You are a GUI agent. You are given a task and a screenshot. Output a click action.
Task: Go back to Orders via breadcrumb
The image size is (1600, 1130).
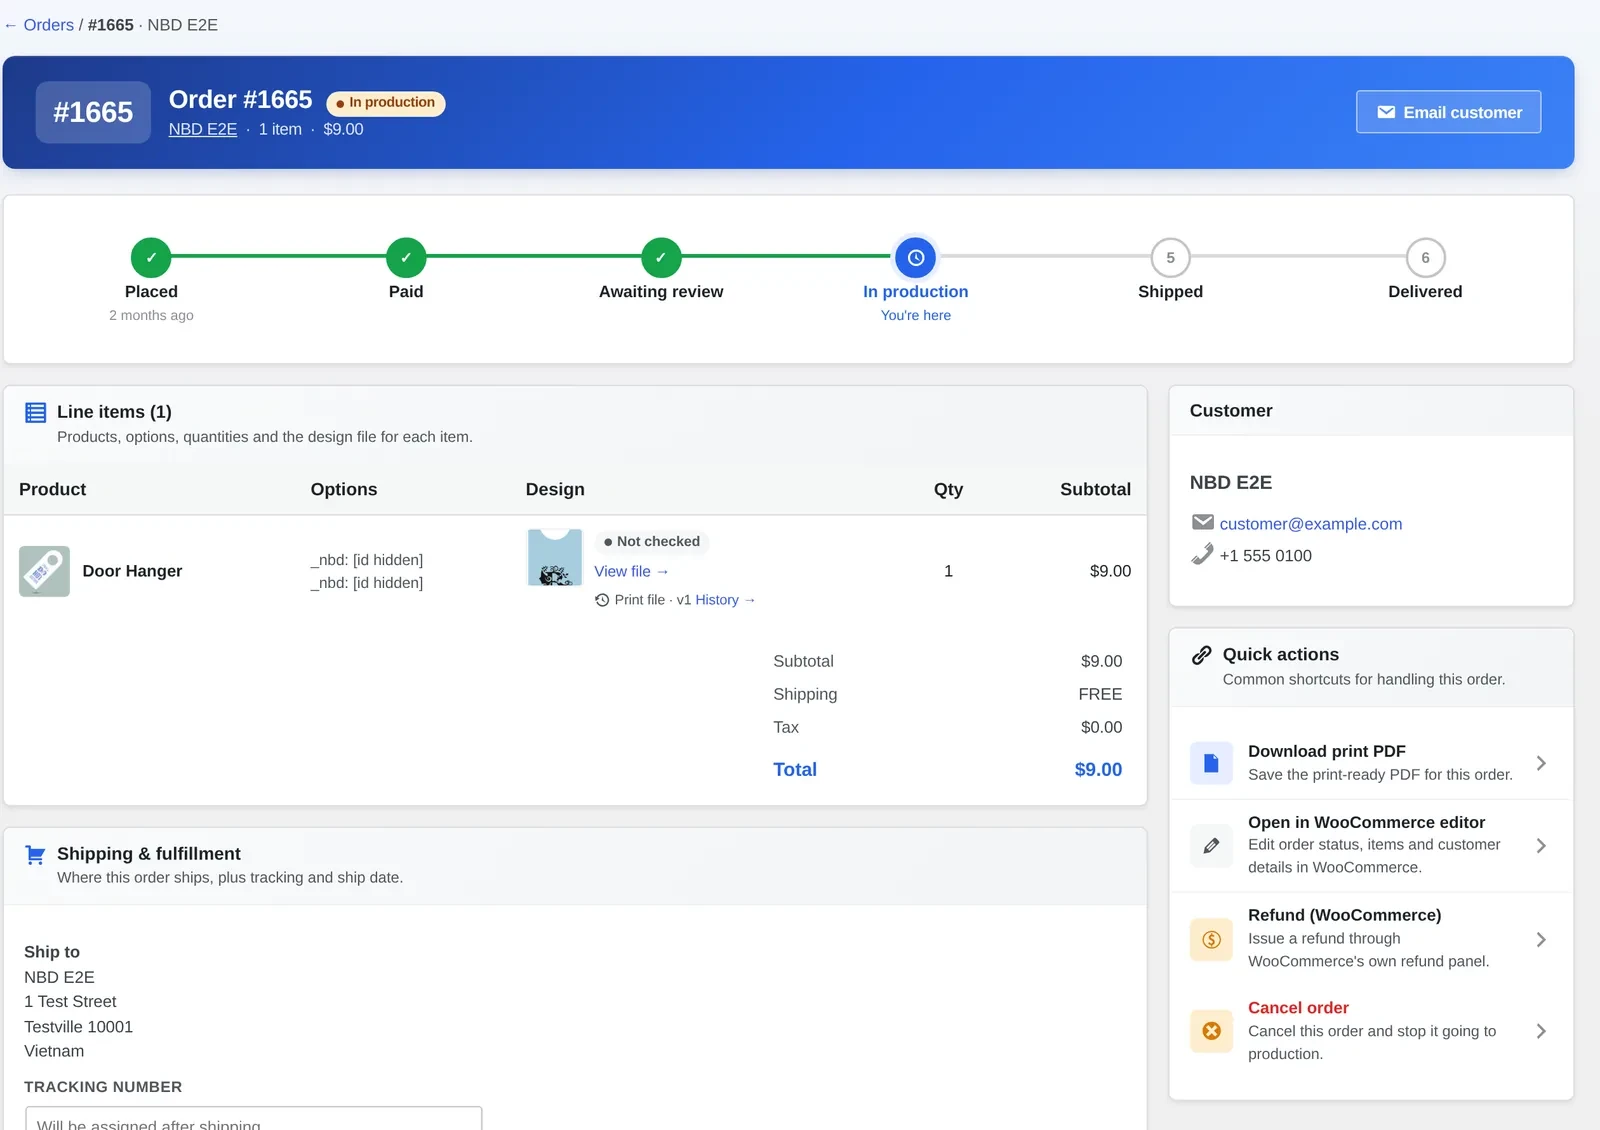point(48,25)
